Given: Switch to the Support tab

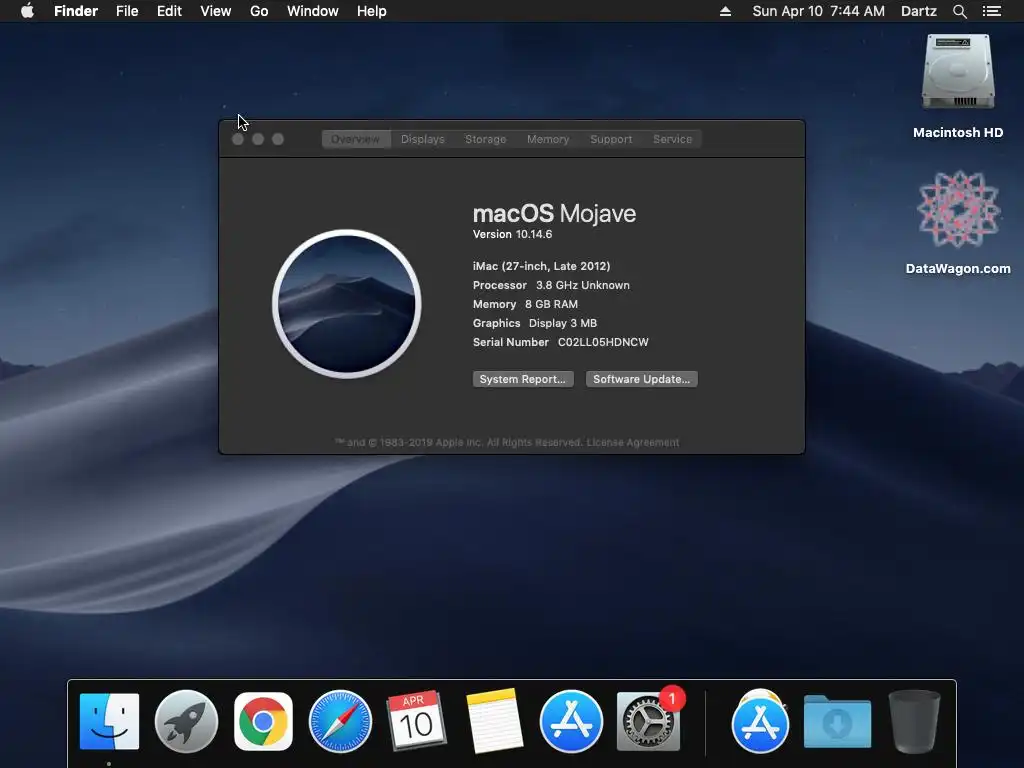Looking at the screenshot, I should click(611, 139).
